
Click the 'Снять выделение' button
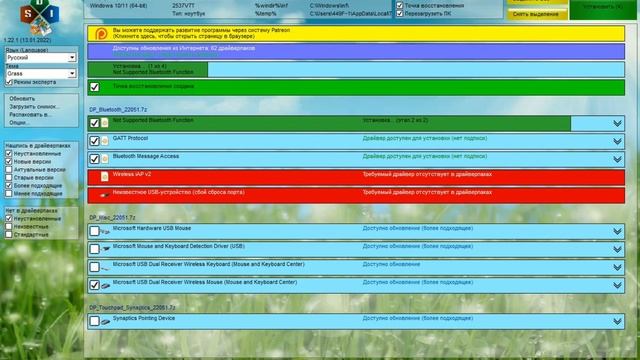(537, 14)
